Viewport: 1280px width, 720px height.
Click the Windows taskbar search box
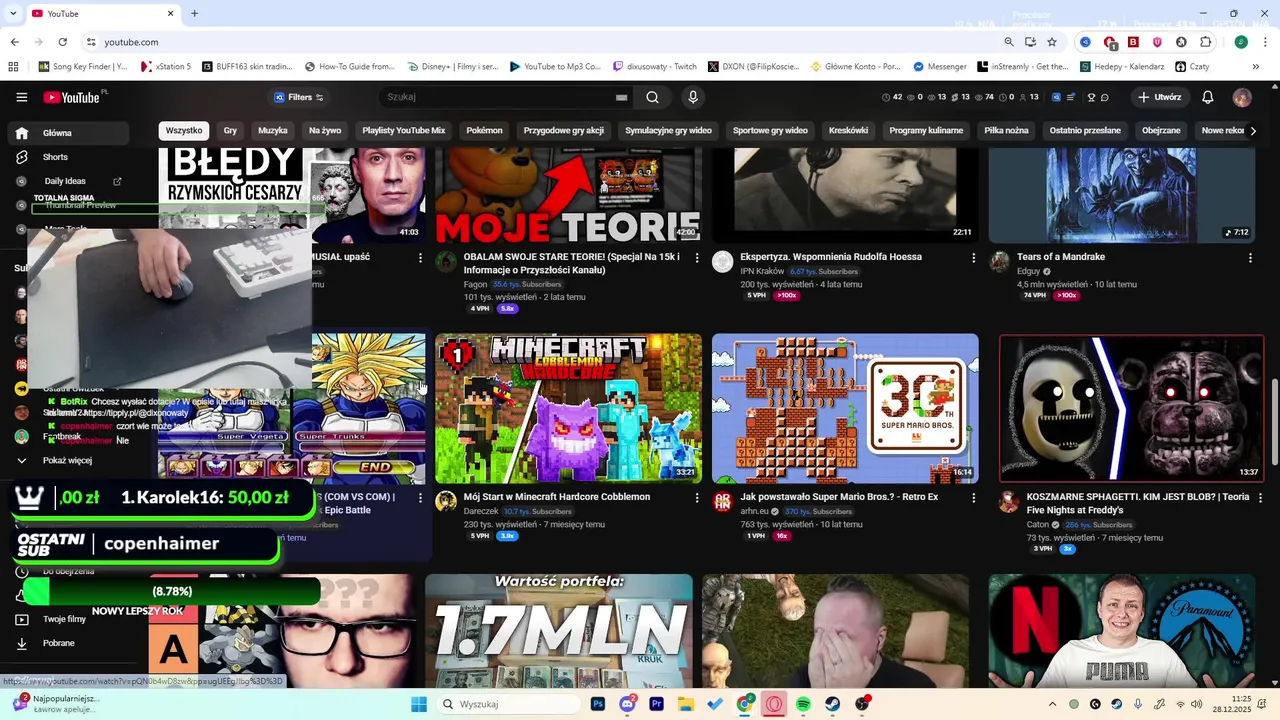coord(509,704)
